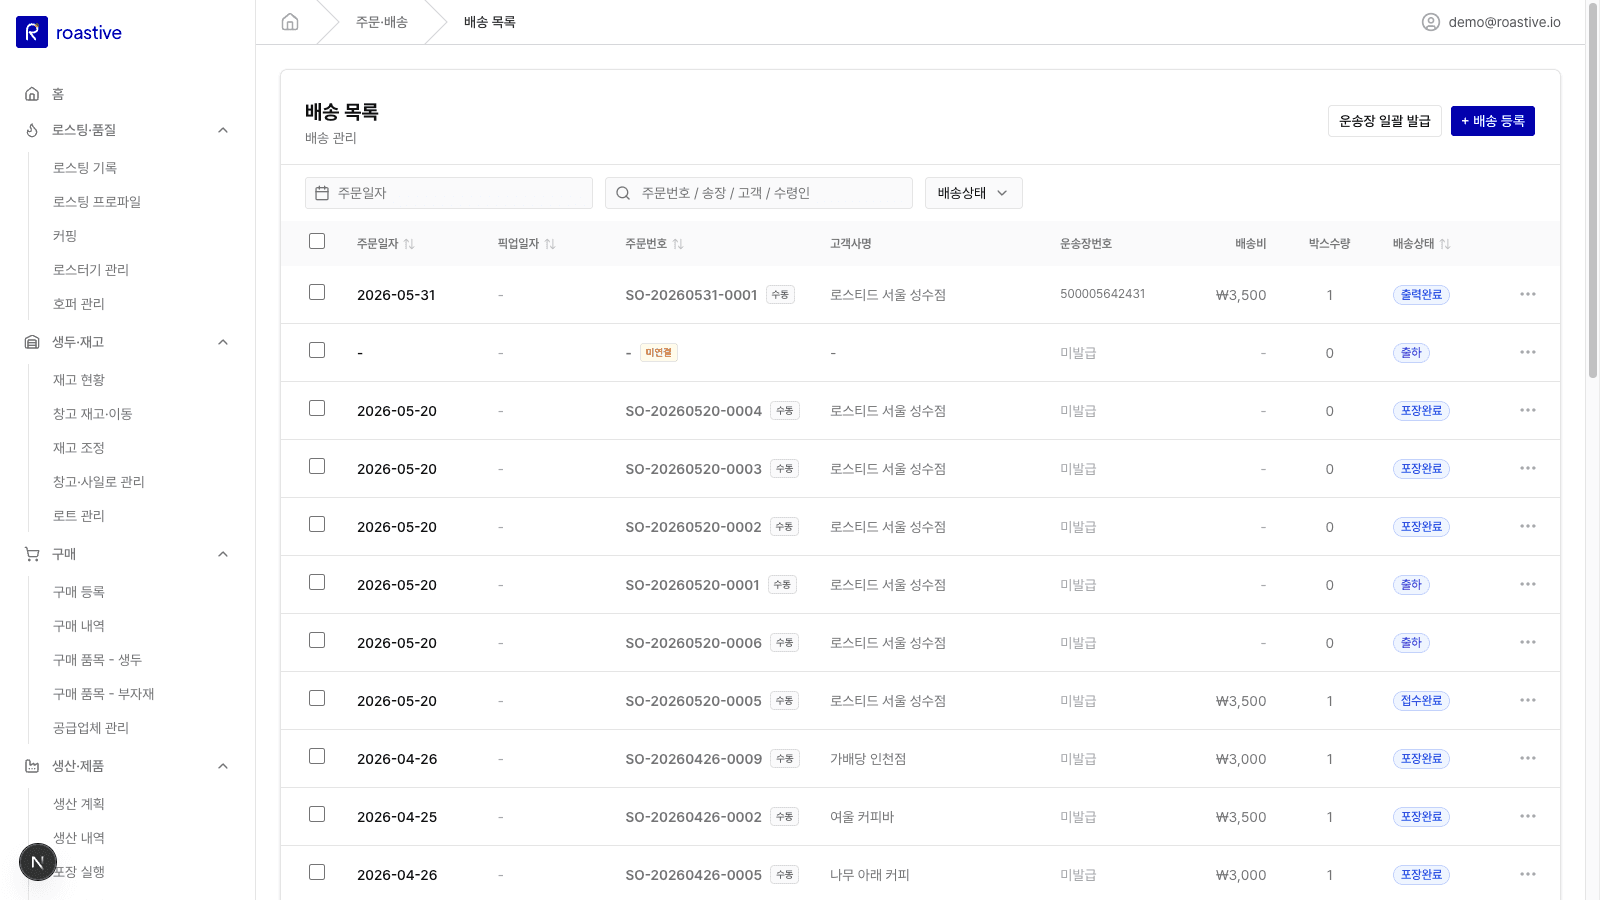Check the row SO-20260520-0006

pyautogui.click(x=317, y=640)
